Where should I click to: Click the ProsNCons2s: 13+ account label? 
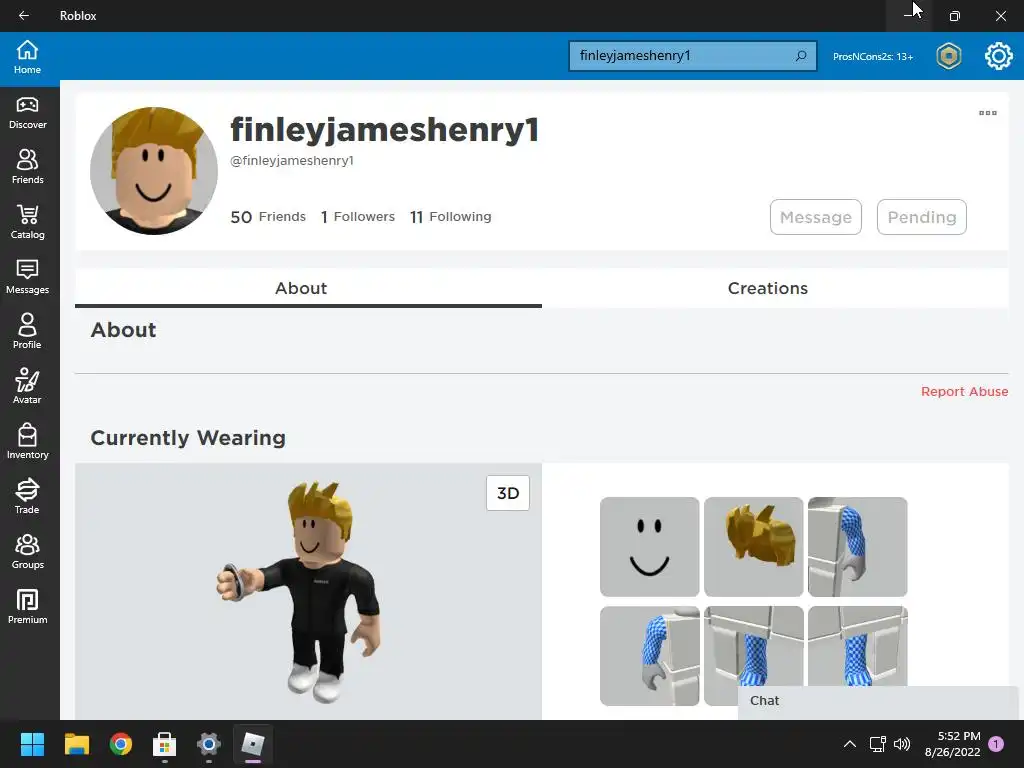pyautogui.click(x=872, y=57)
